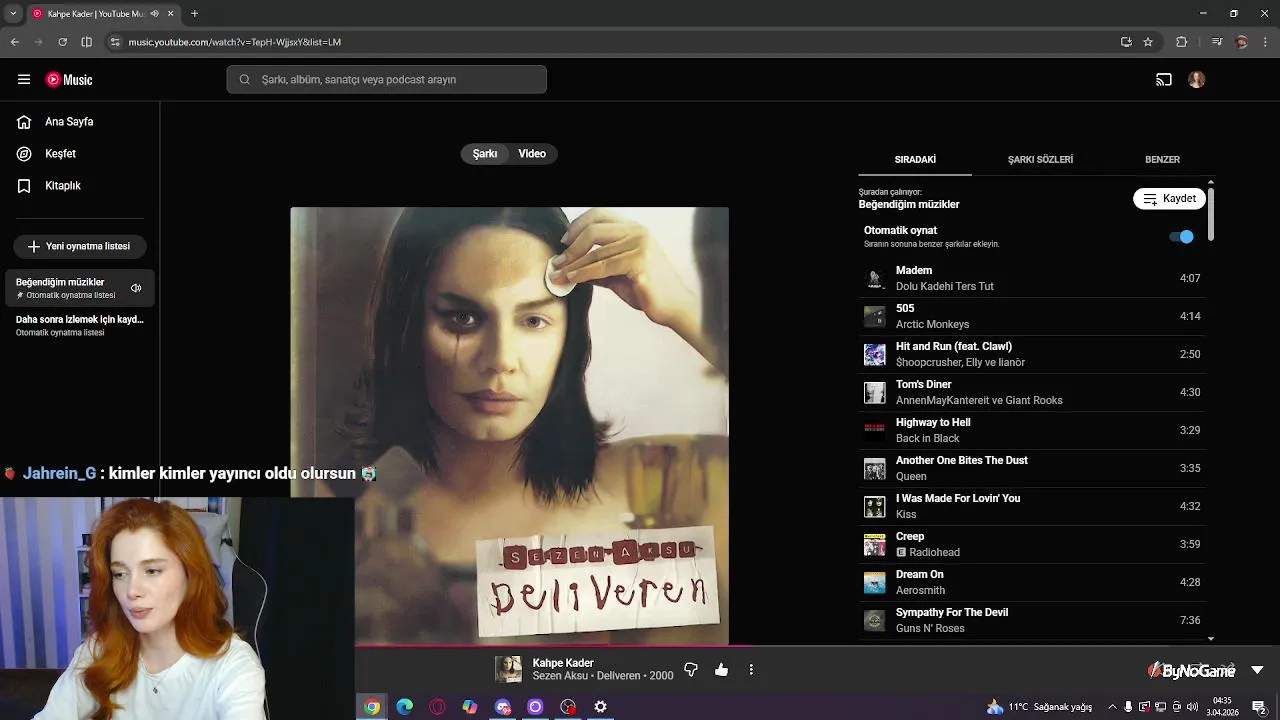This screenshot has width=1280, height=720.
Task: Open a new browser tab
Action: point(194,14)
